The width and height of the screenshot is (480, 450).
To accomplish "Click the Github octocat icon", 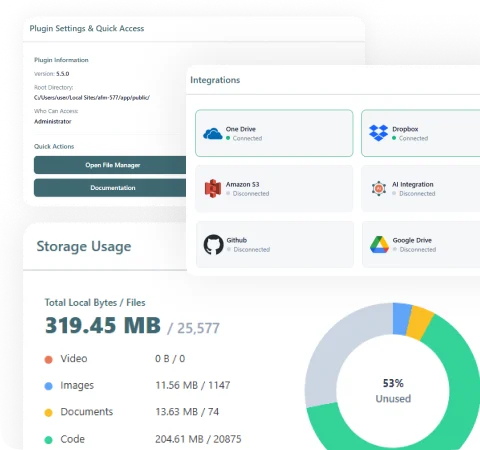I will tap(213, 245).
